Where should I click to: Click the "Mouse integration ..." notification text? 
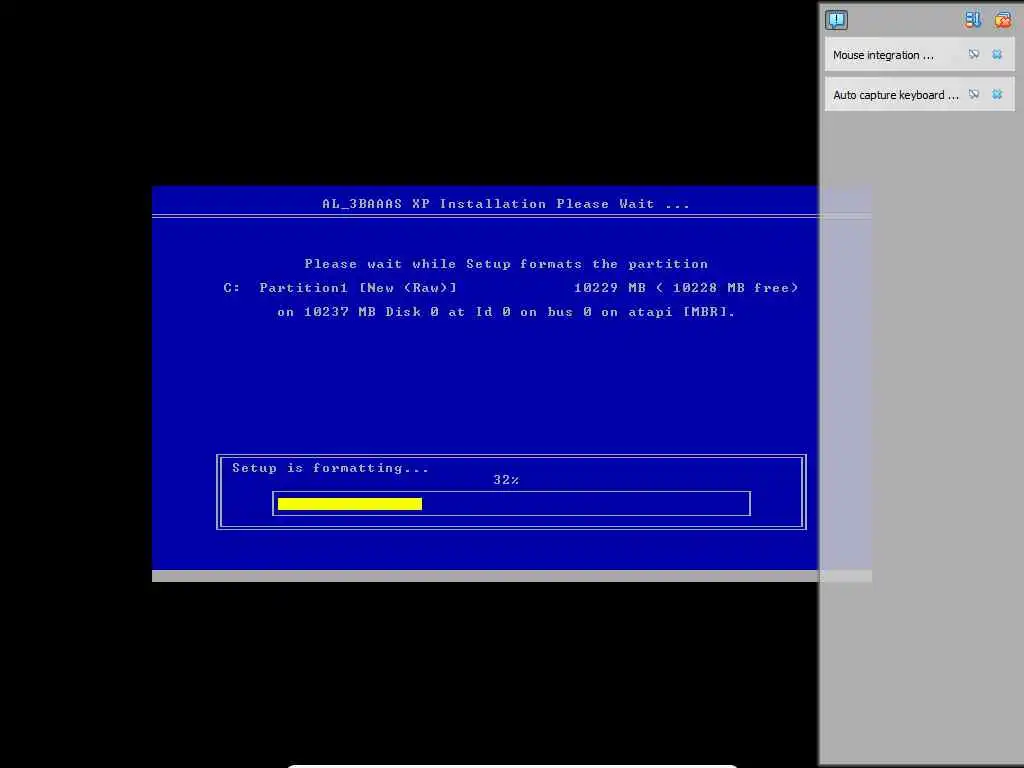pos(883,56)
